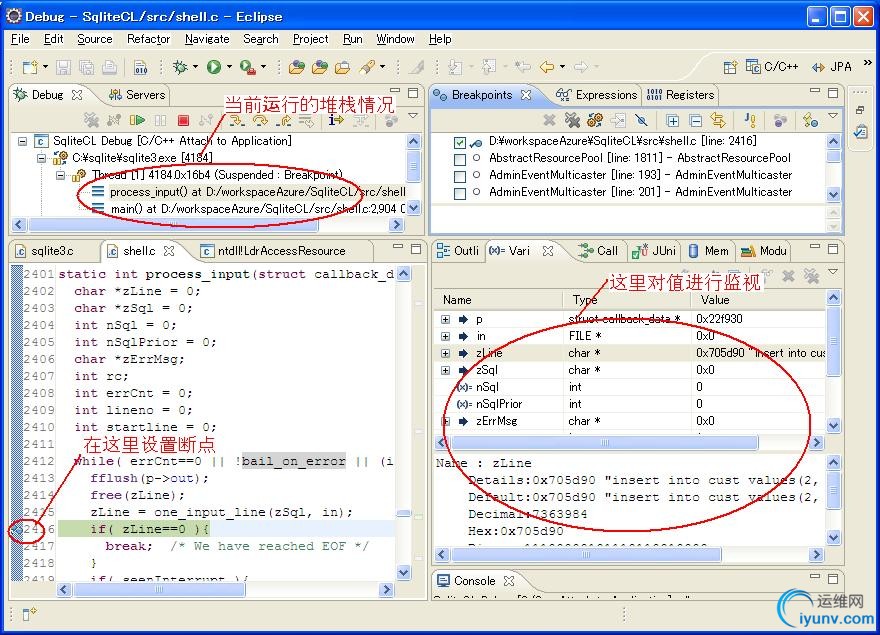Check the AdminEventMulticaster line 193 breakpoint
Image resolution: width=880 pixels, height=635 pixels.
click(x=460, y=176)
